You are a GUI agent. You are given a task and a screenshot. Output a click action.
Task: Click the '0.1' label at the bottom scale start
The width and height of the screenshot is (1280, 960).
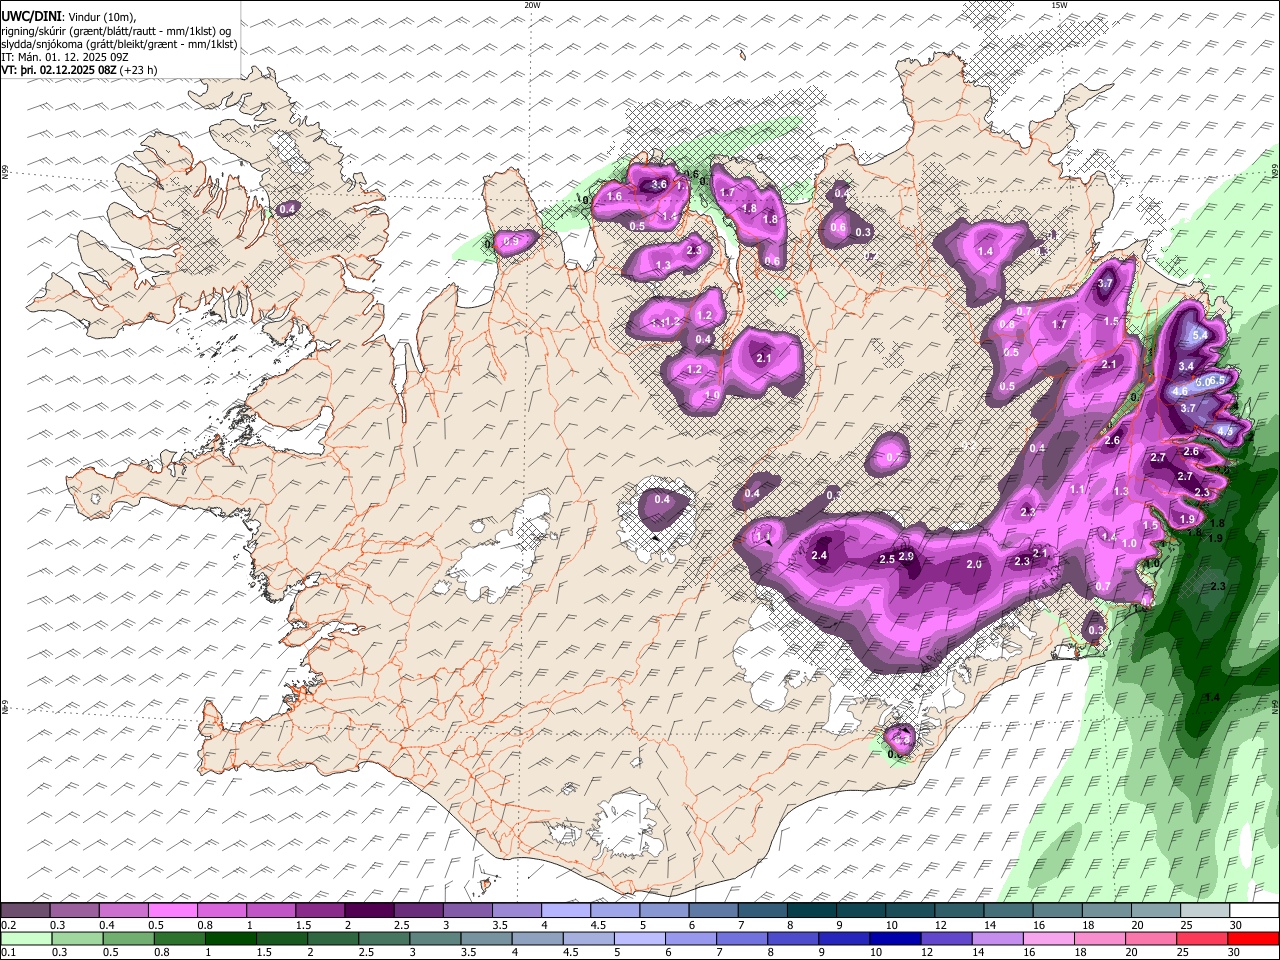8,953
